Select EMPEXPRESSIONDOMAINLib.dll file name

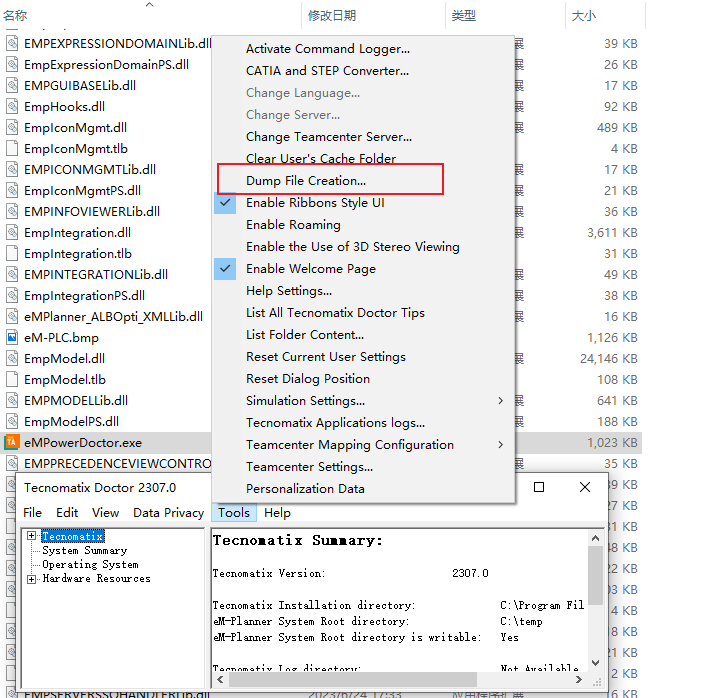click(117, 44)
